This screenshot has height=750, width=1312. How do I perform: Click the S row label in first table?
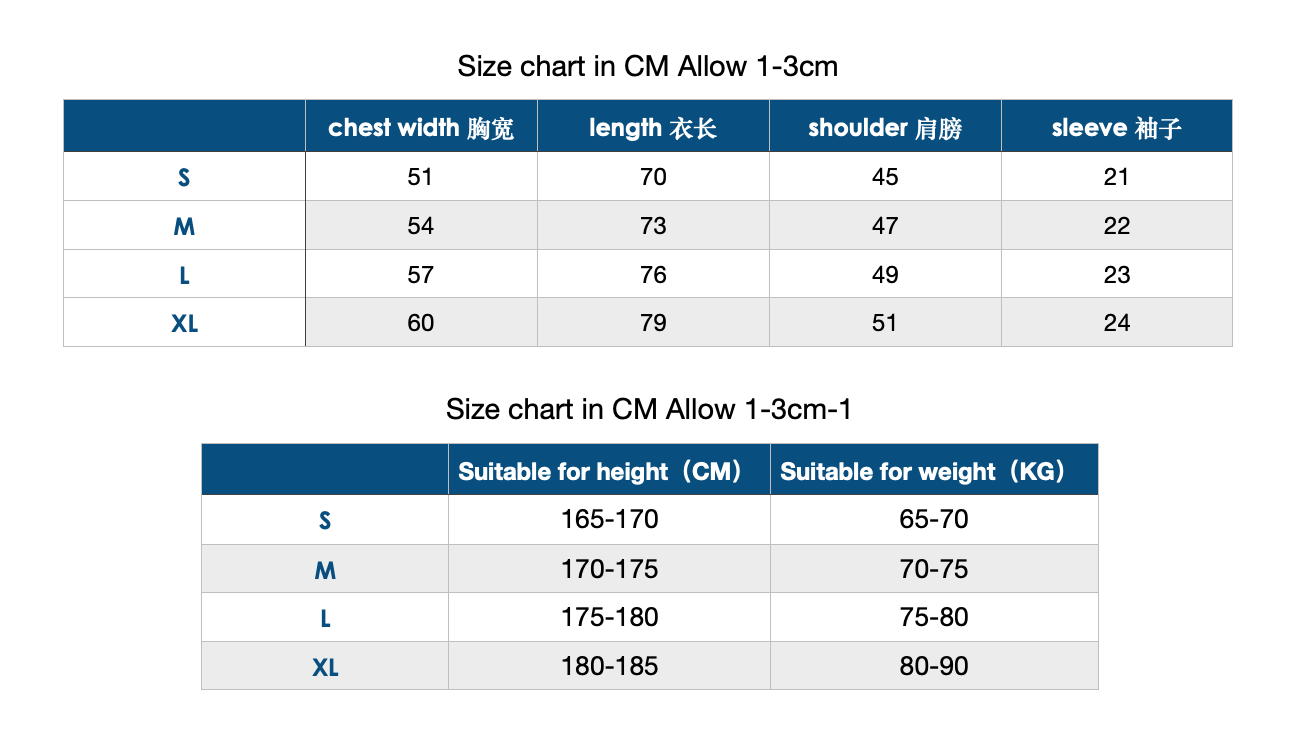pos(184,177)
